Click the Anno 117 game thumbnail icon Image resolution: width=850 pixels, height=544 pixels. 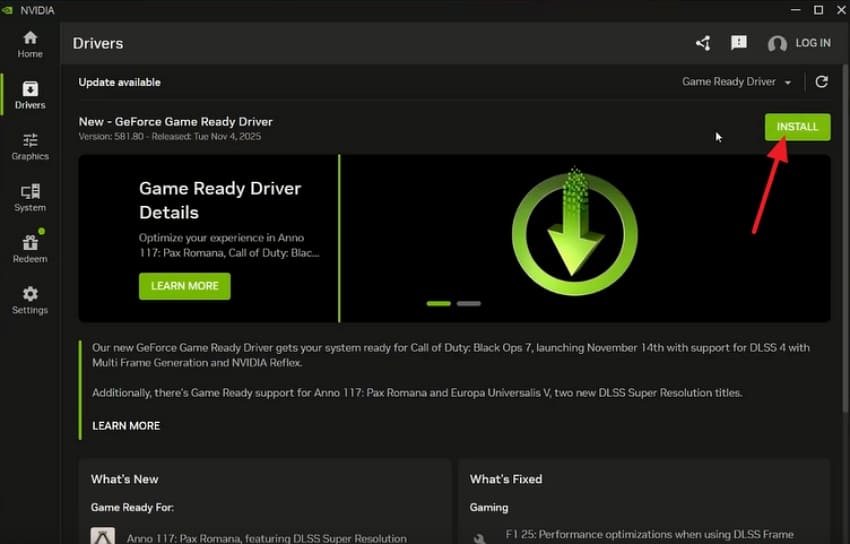102,536
